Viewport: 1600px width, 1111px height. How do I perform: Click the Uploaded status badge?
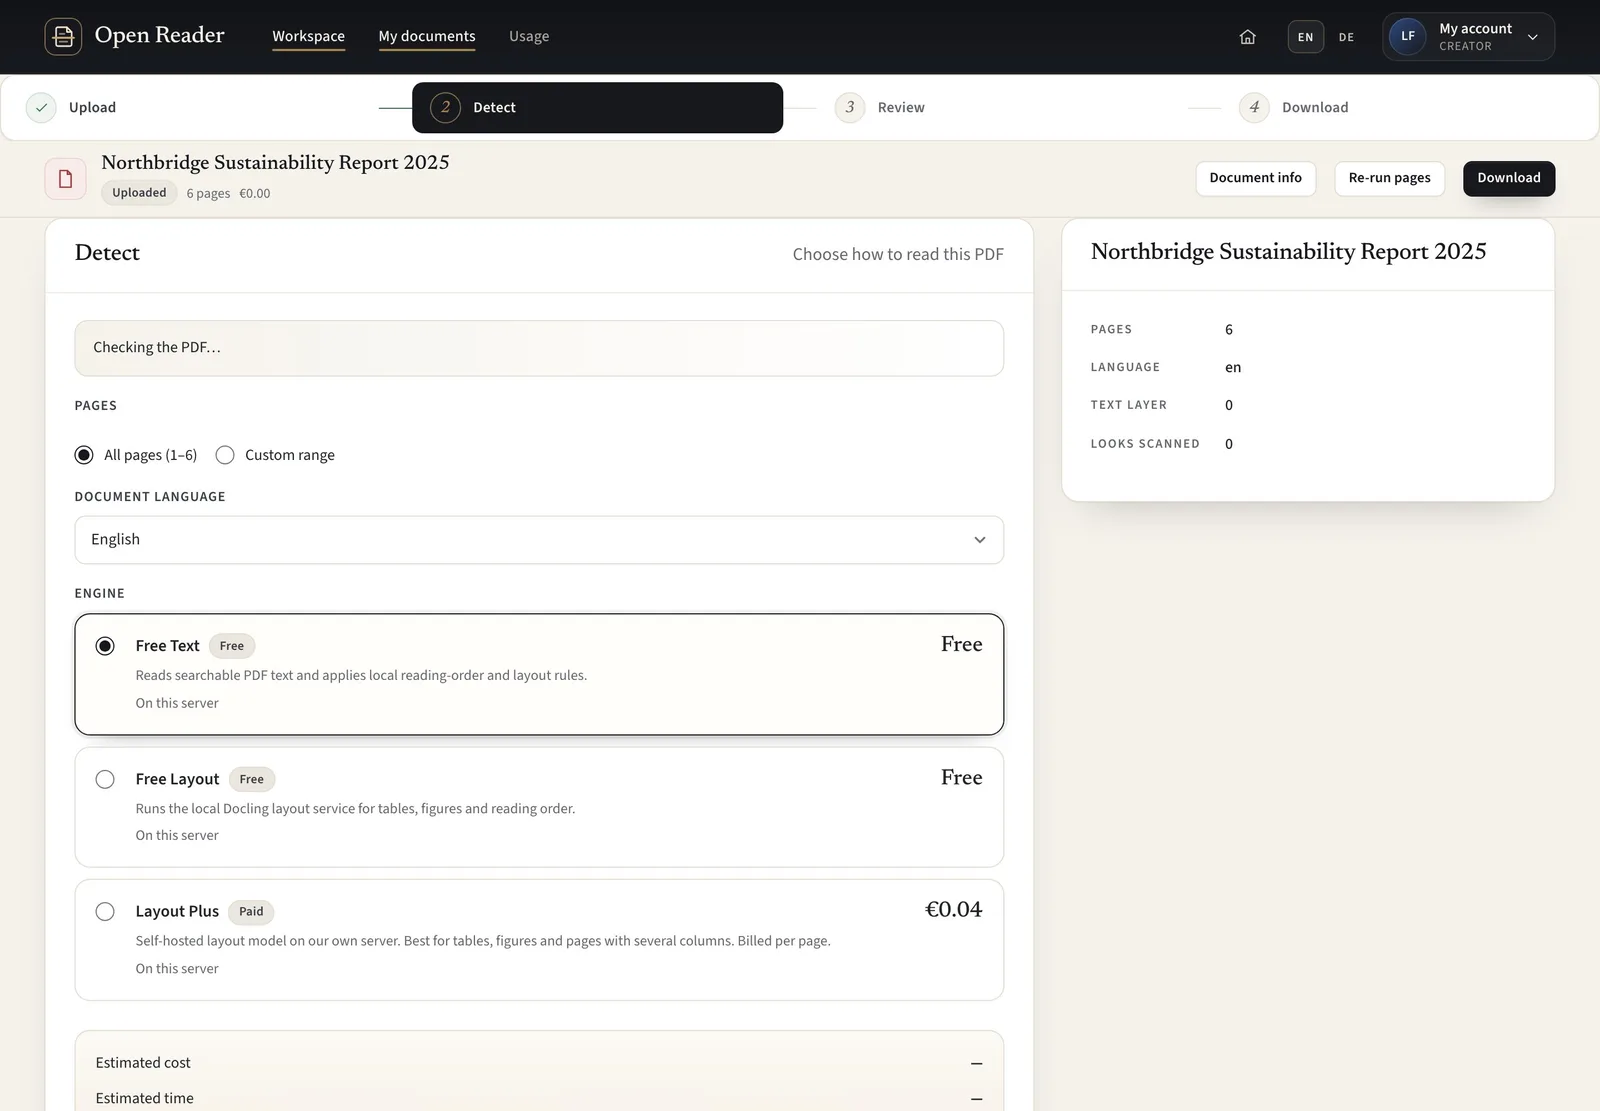(x=139, y=193)
